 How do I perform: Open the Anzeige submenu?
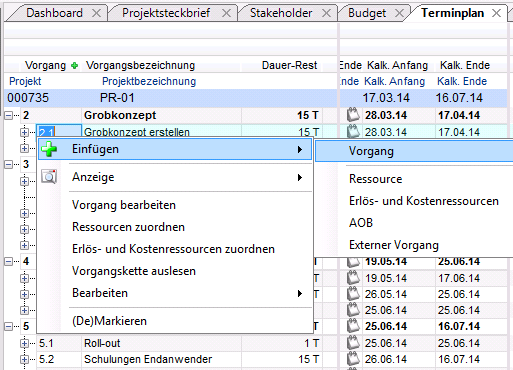pos(175,177)
